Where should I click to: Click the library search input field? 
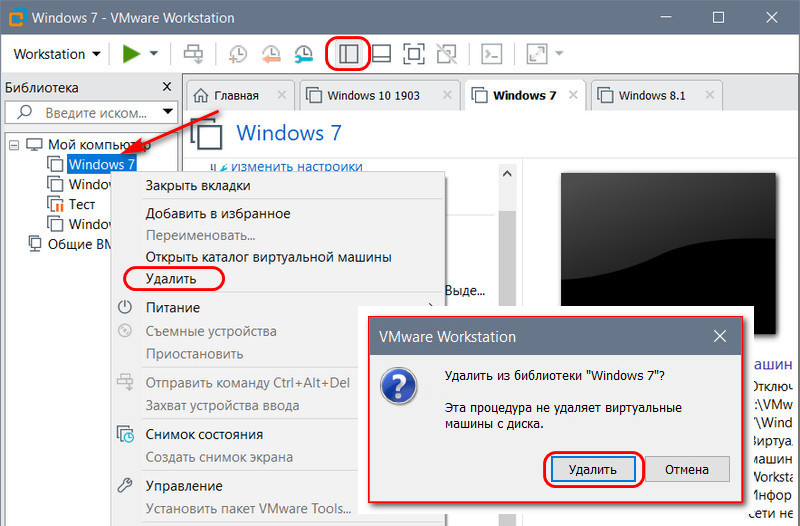(83, 113)
